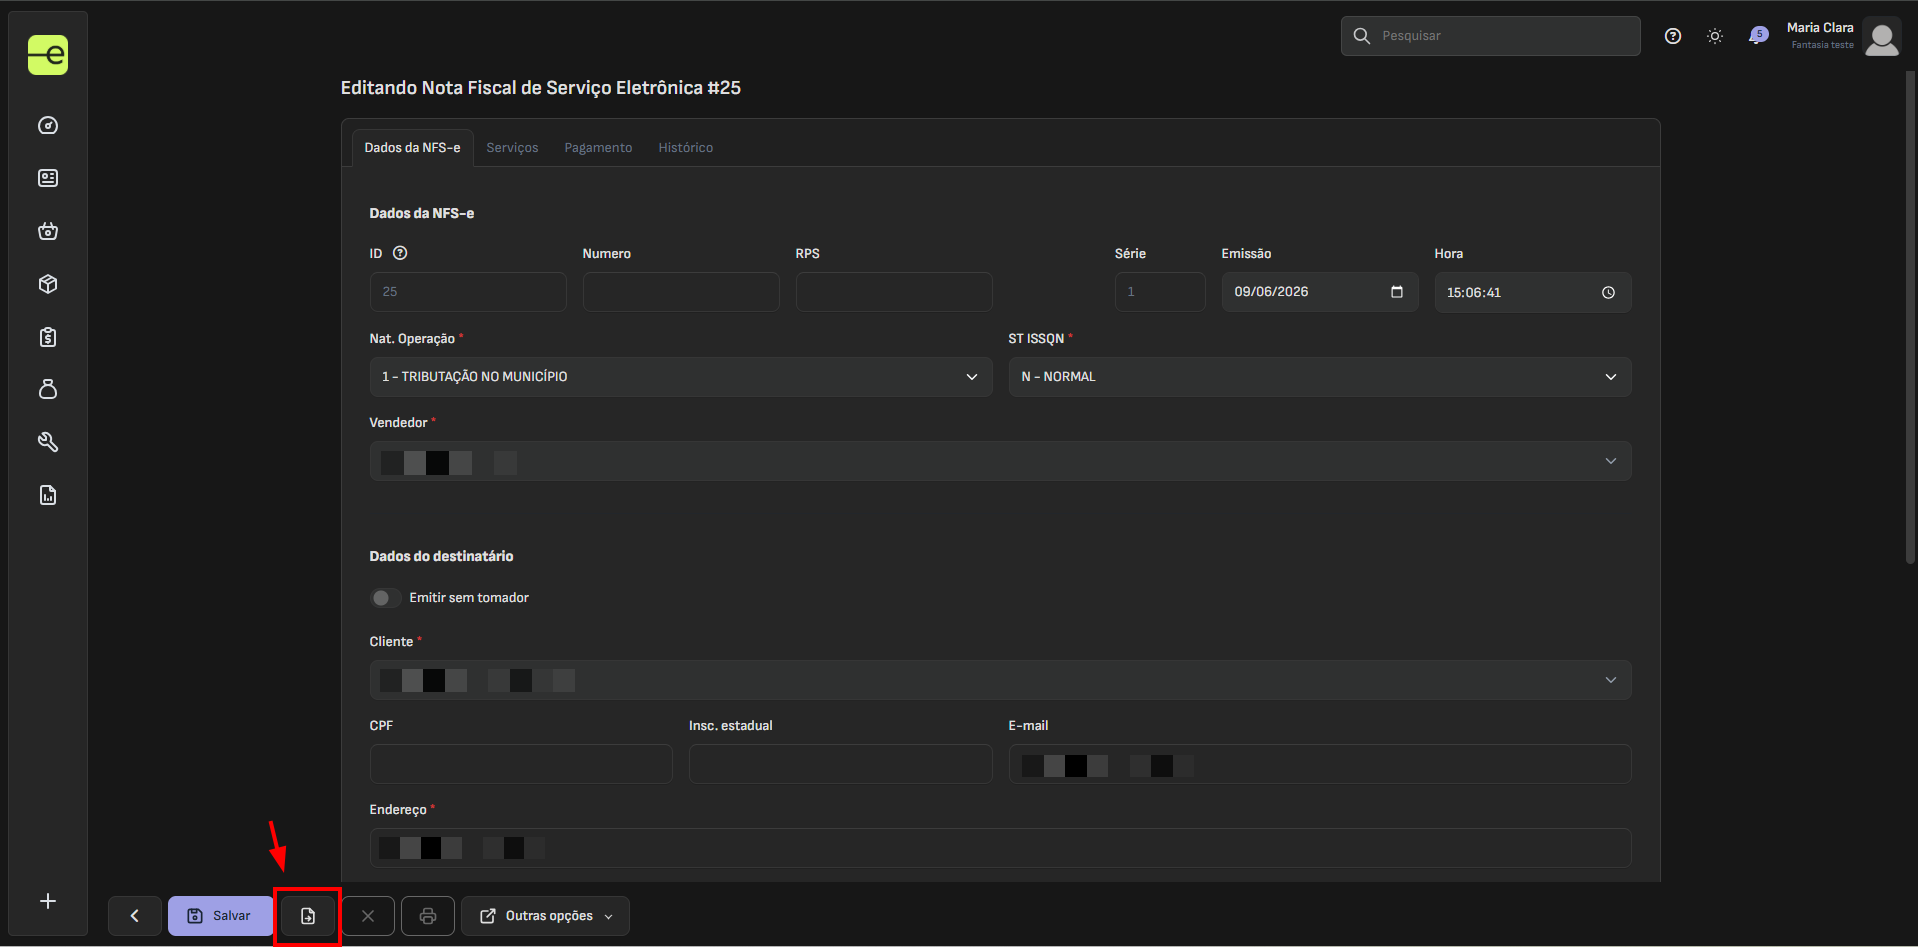Viewport: 1918px width, 947px height.
Task: Click the emit document icon button
Action: click(308, 916)
